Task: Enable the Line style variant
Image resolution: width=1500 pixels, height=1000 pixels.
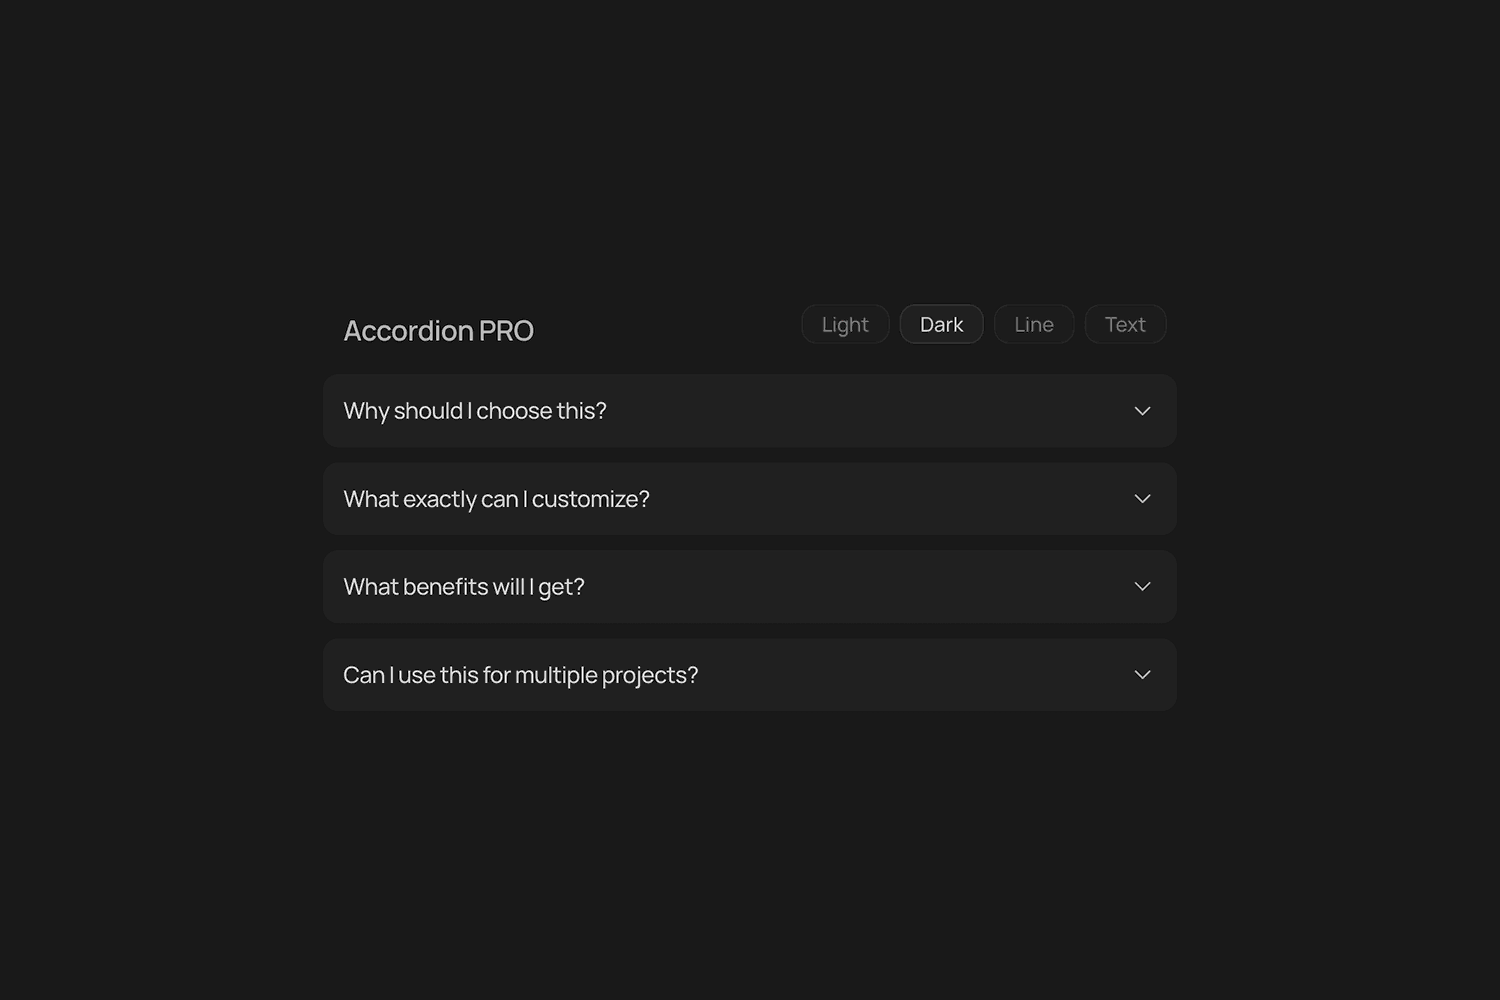Action: [1033, 324]
